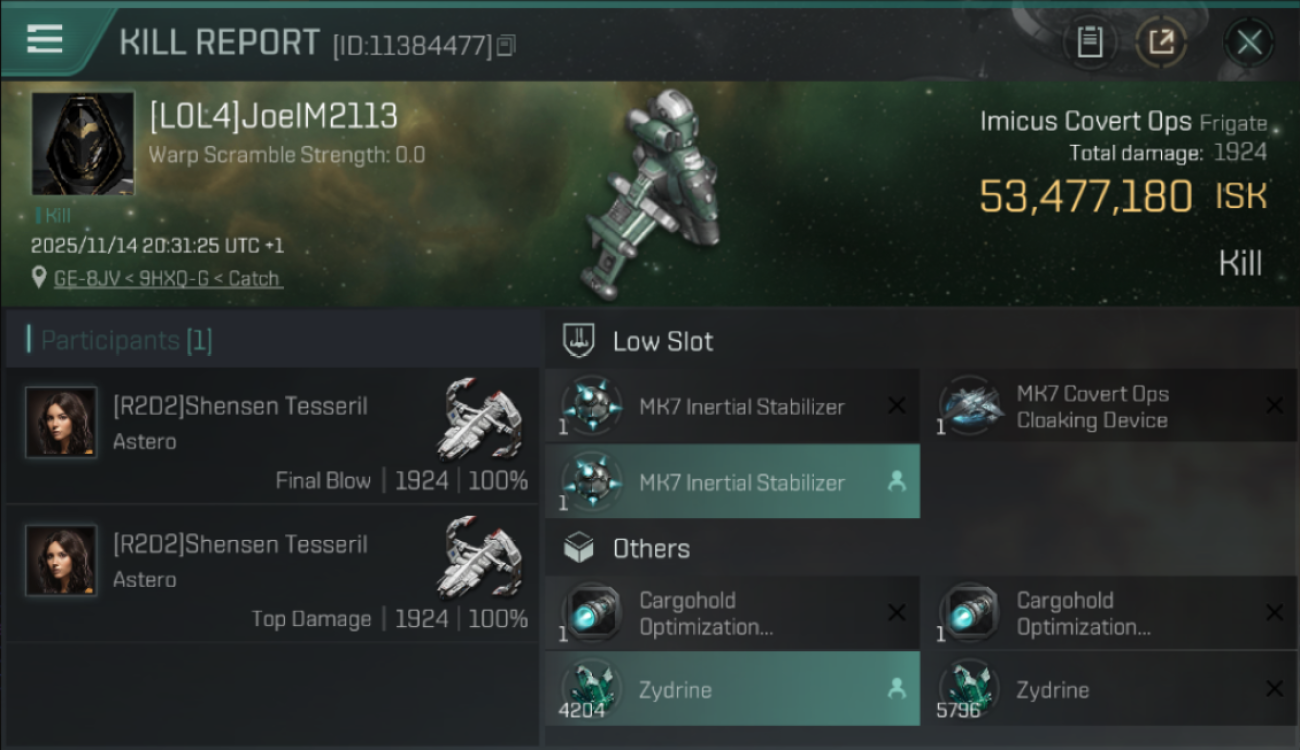The width and height of the screenshot is (1300, 750).
Task: Select the Top Damage participant row
Action: 272,574
